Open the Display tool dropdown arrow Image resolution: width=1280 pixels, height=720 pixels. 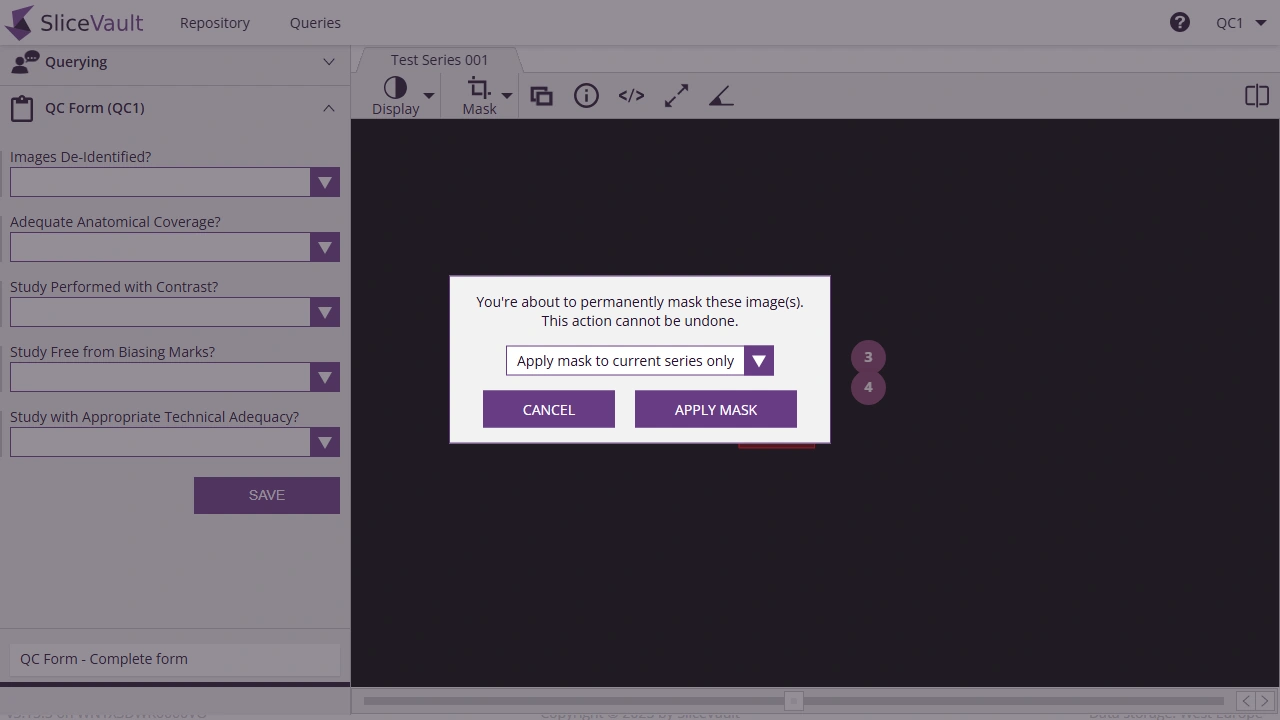[428, 95]
